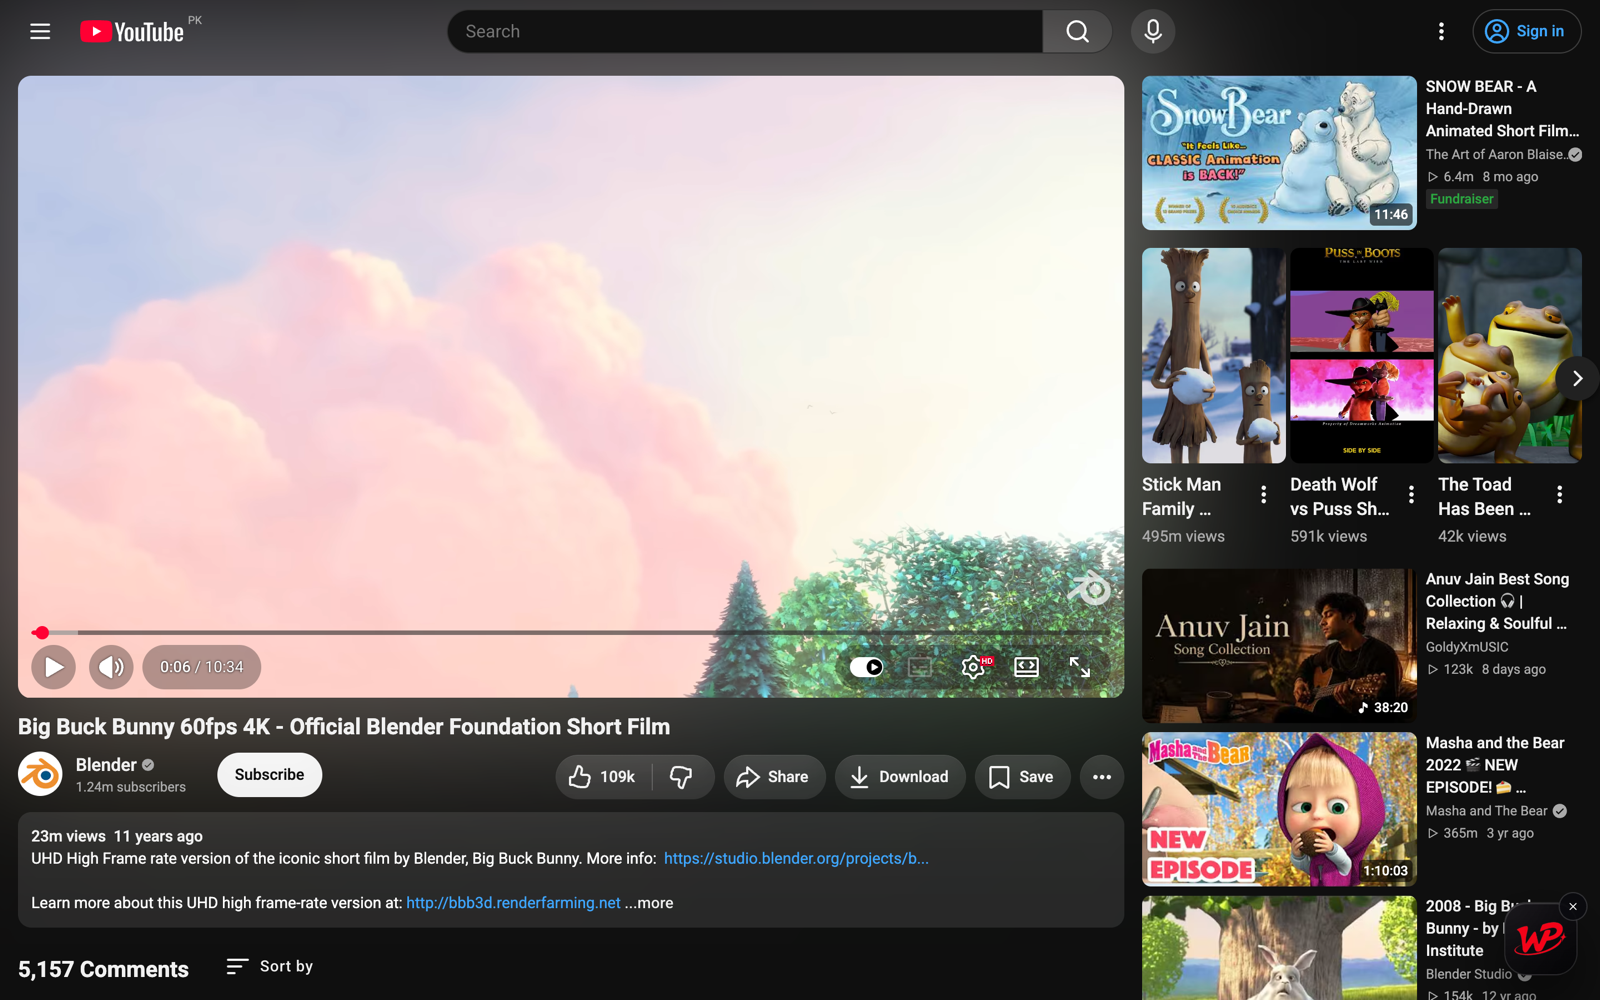
Task: Open 2008 Big Buck Bunny thumbnail
Action: pyautogui.click(x=1279, y=948)
